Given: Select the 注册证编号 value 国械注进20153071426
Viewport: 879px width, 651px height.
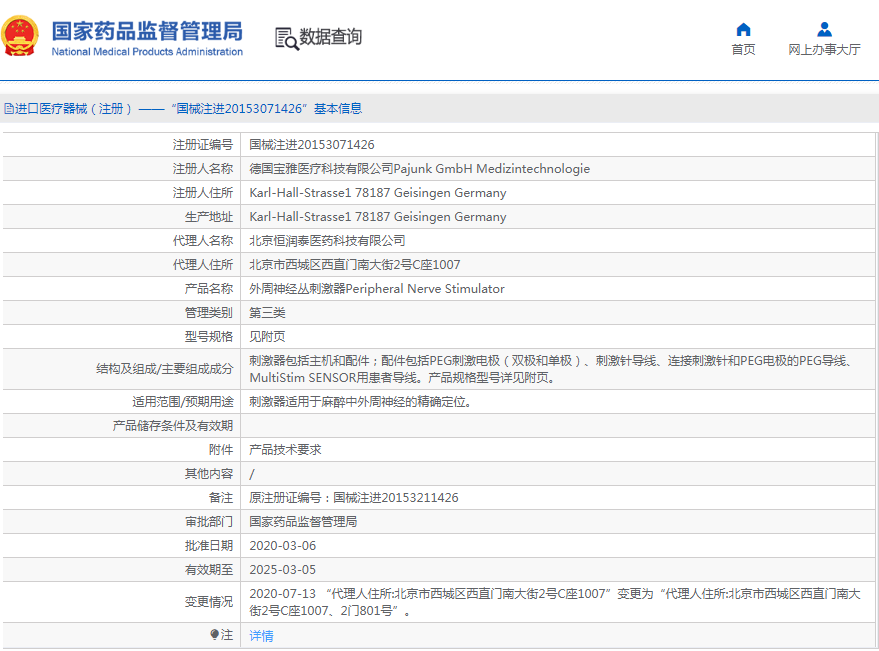Looking at the screenshot, I should click(312, 145).
